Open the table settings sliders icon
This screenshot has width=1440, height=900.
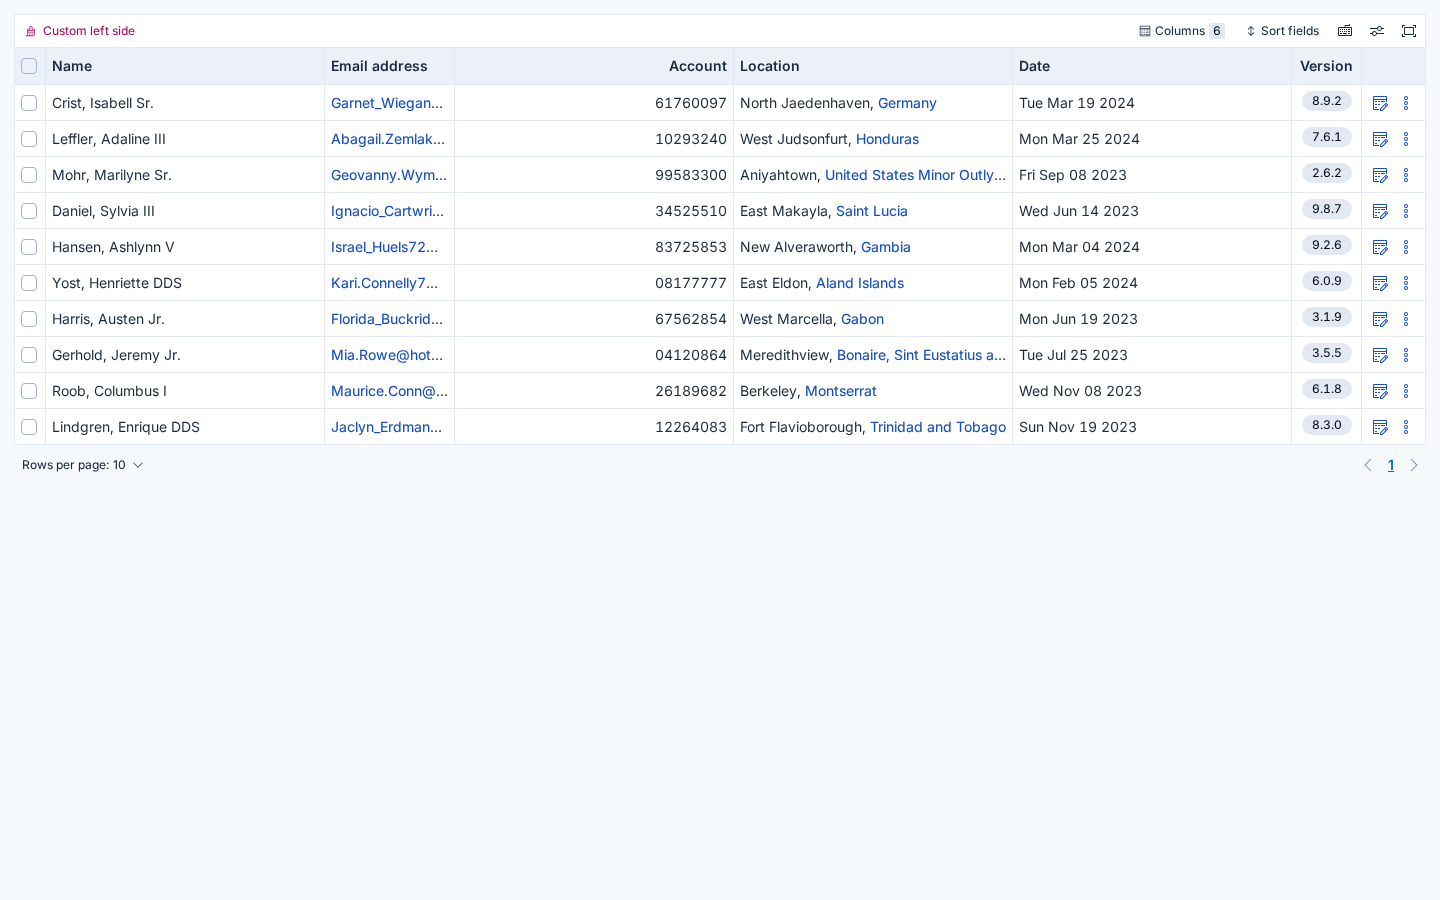(x=1377, y=31)
